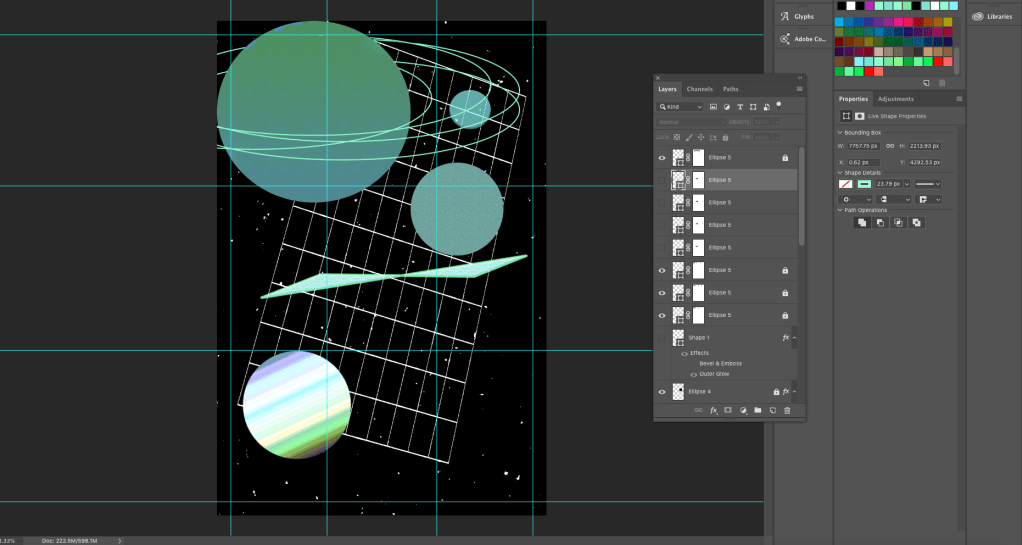Toggle Outer Glow effect visibility
The height and width of the screenshot is (545, 1022).
693,374
